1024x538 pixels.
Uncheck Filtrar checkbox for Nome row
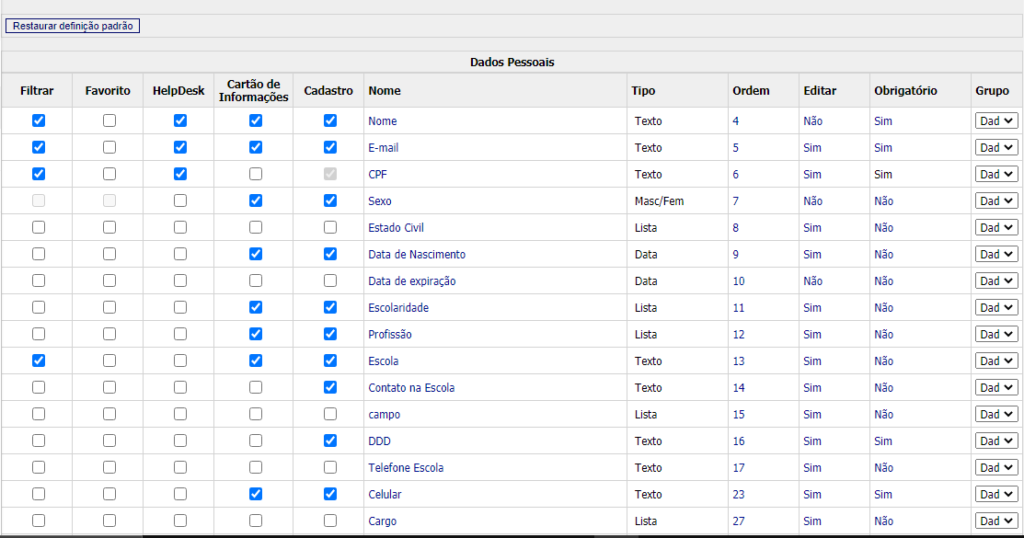pos(39,120)
